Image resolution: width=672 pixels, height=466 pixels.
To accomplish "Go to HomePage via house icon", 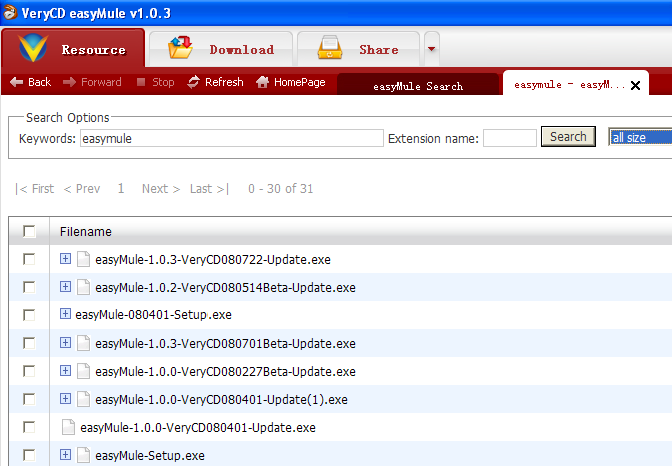I will 263,82.
